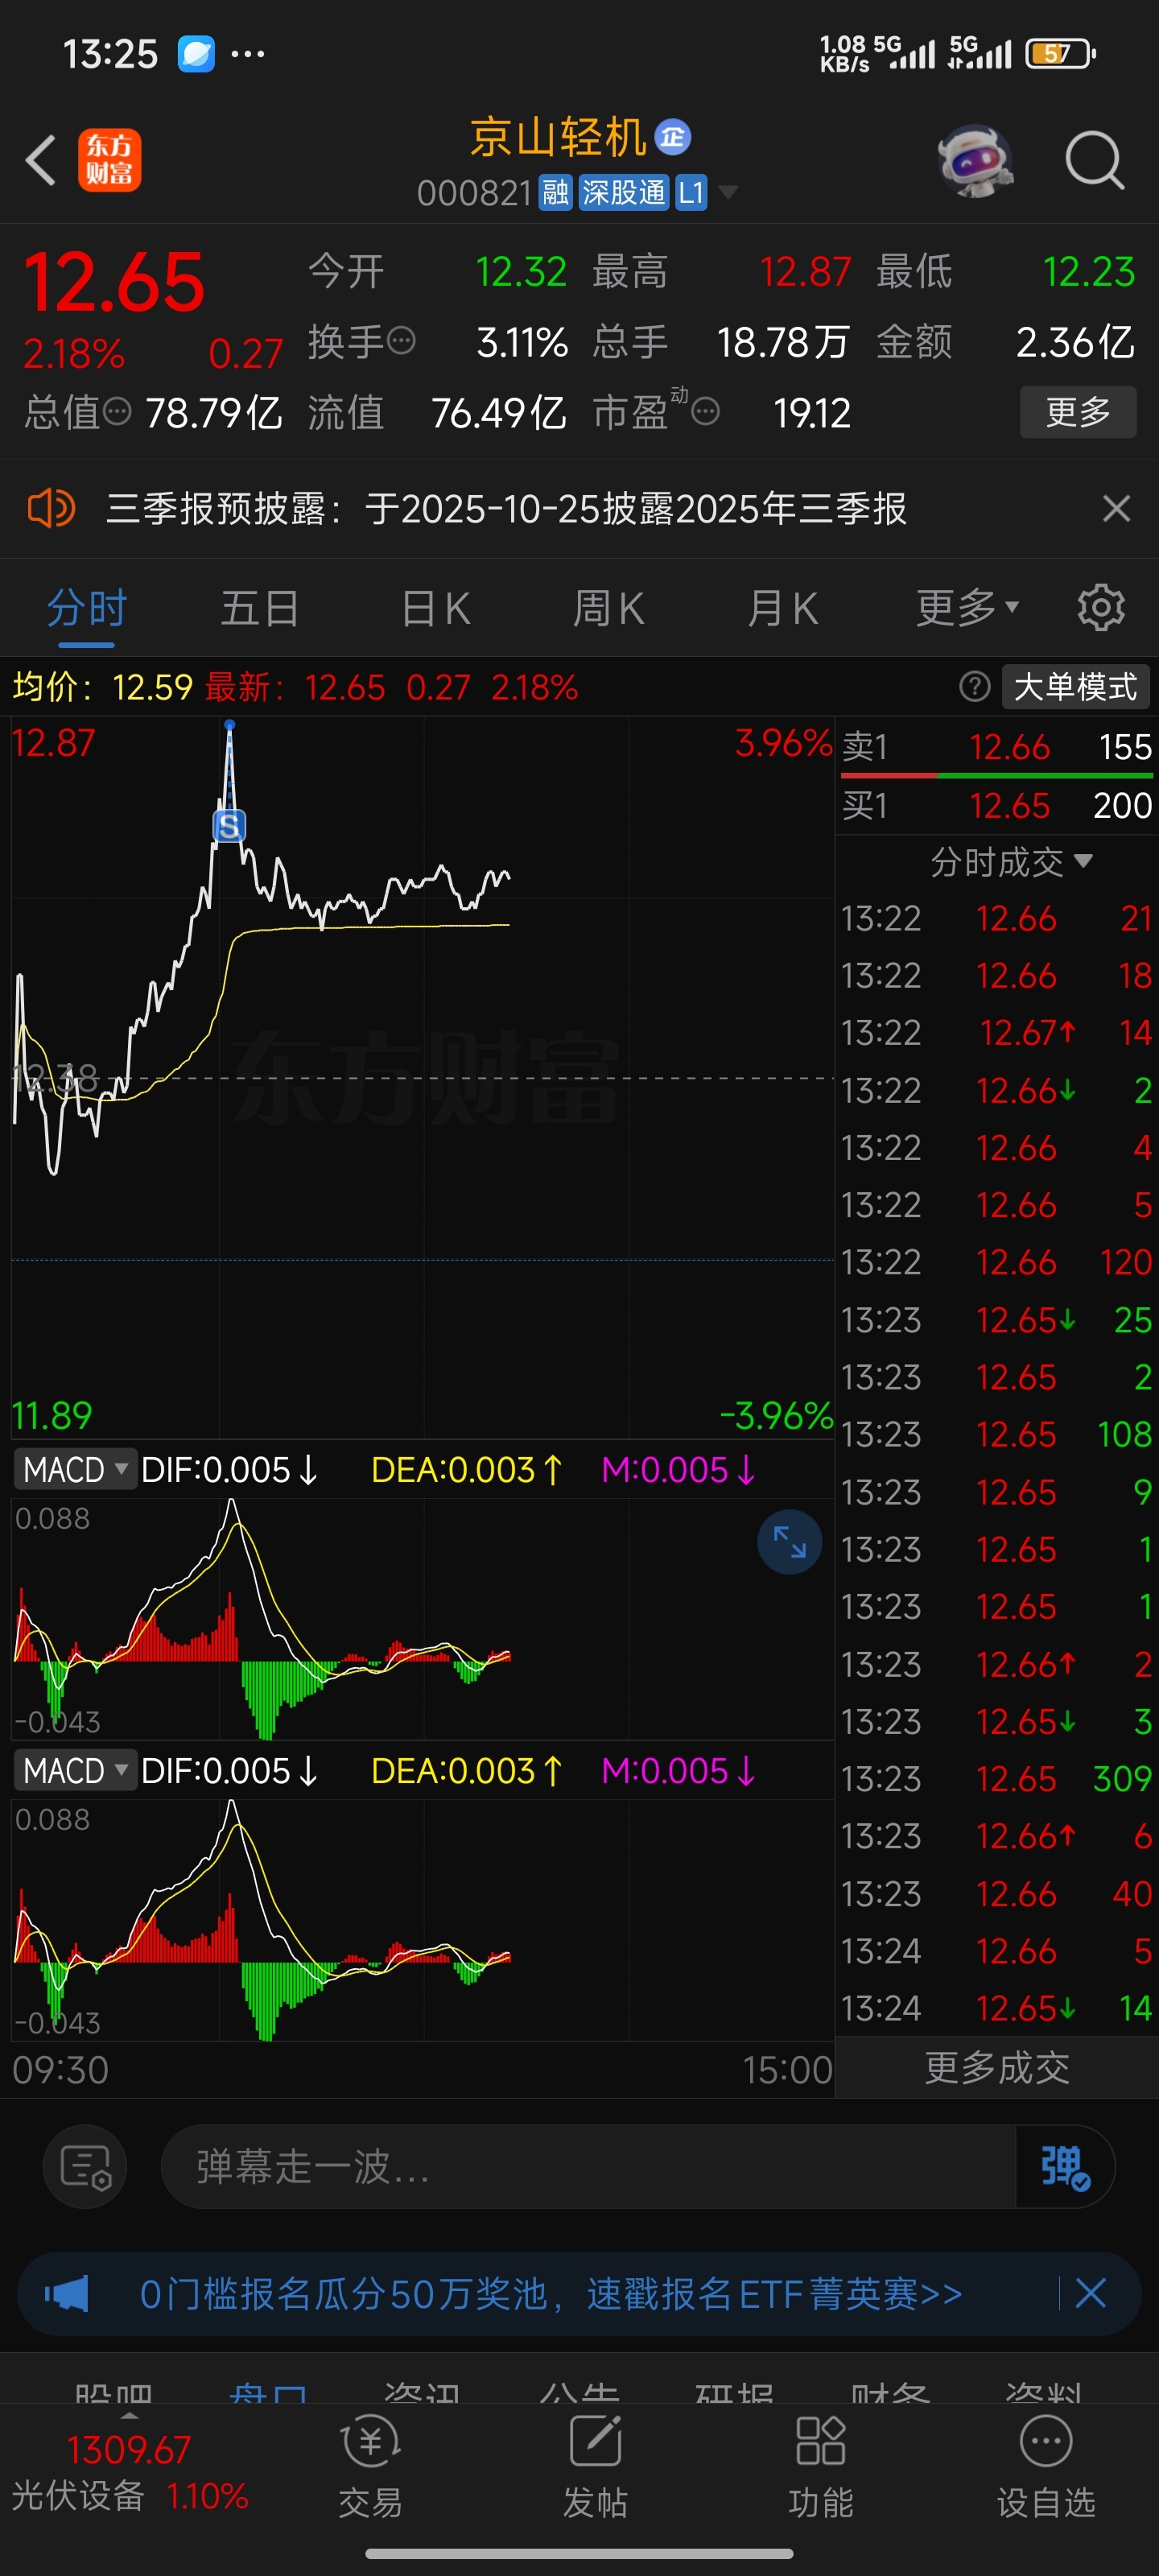The image size is (1159, 2576).
Task: Tap the speaker announcement icon
Action: point(51,508)
